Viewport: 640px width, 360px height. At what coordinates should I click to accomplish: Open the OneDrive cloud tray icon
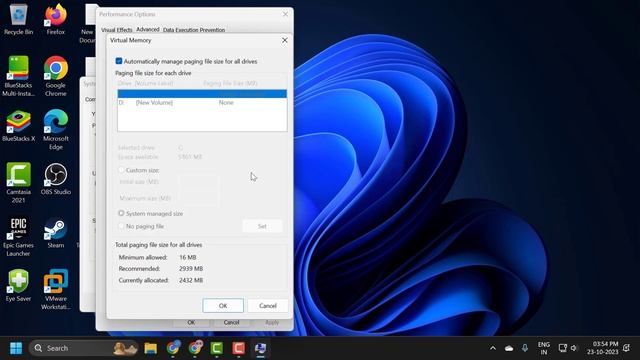coord(509,348)
